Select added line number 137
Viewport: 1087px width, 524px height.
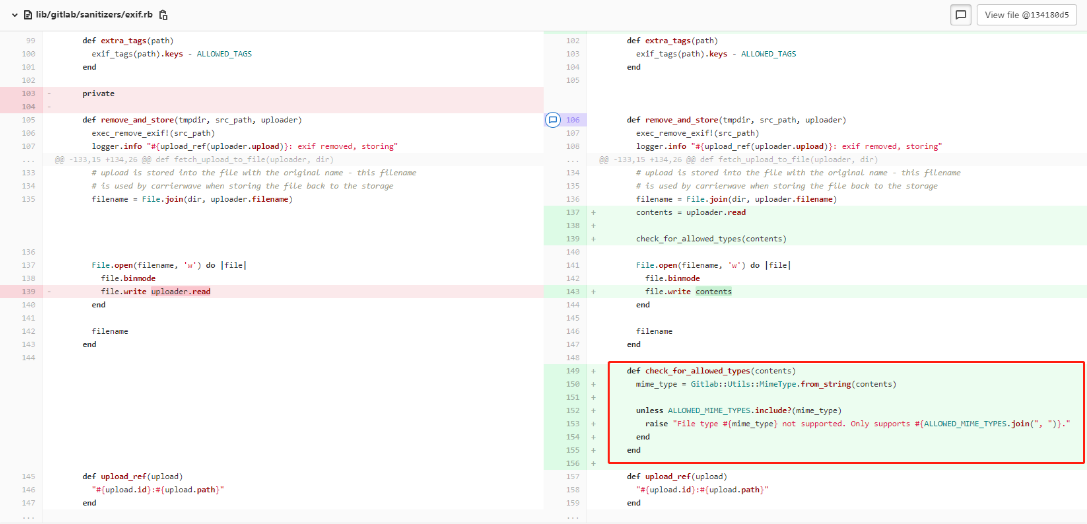573,212
